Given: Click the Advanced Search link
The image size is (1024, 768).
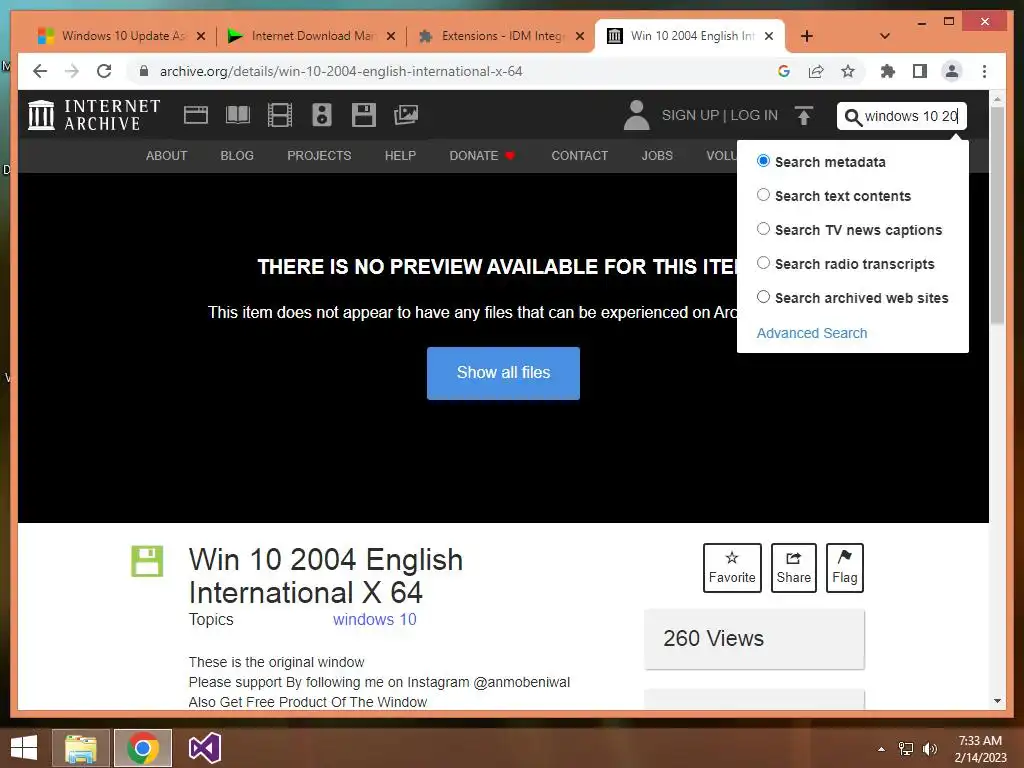Looking at the screenshot, I should click(812, 333).
